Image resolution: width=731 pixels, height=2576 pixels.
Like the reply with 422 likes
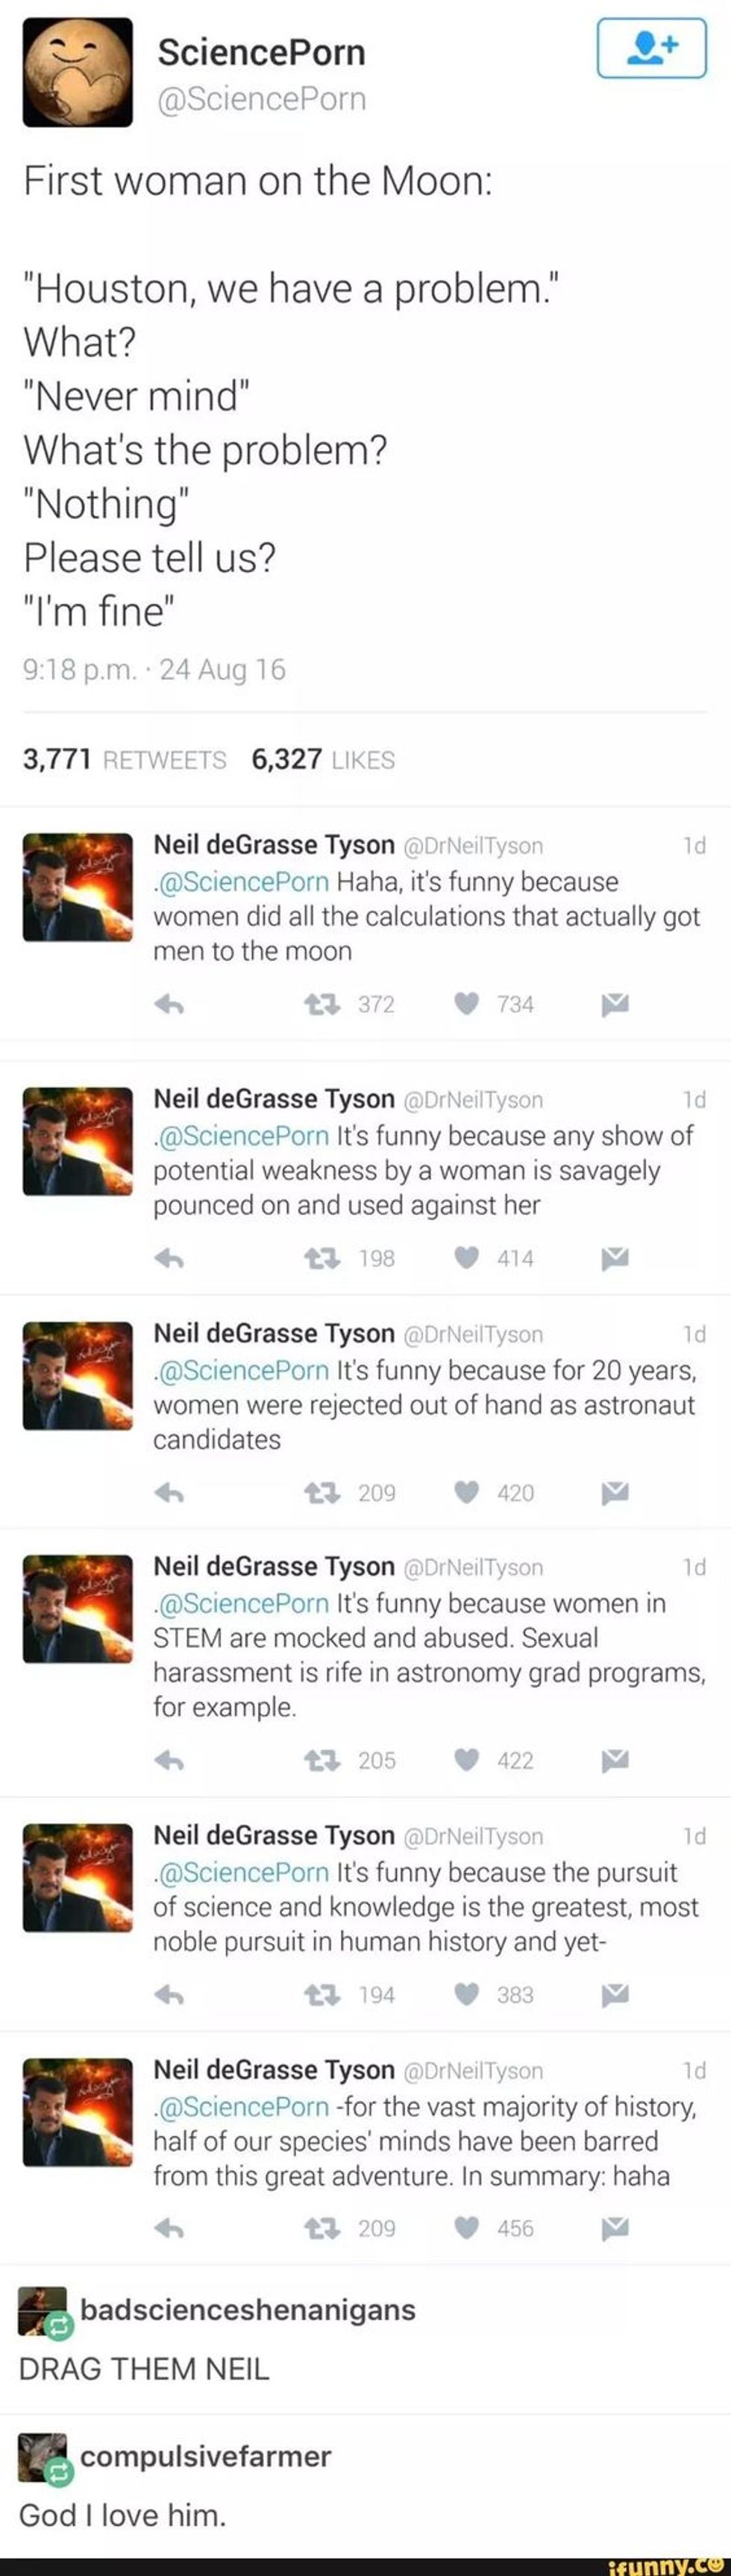(x=466, y=1759)
